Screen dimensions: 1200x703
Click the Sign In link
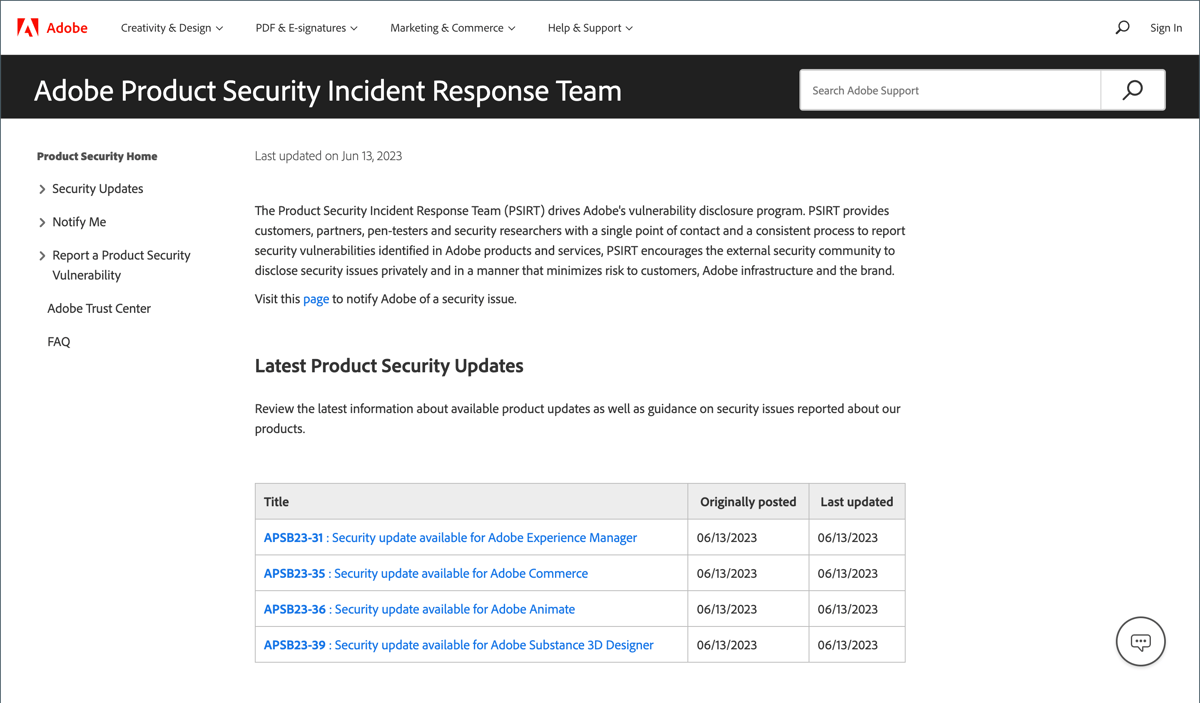pyautogui.click(x=1166, y=28)
